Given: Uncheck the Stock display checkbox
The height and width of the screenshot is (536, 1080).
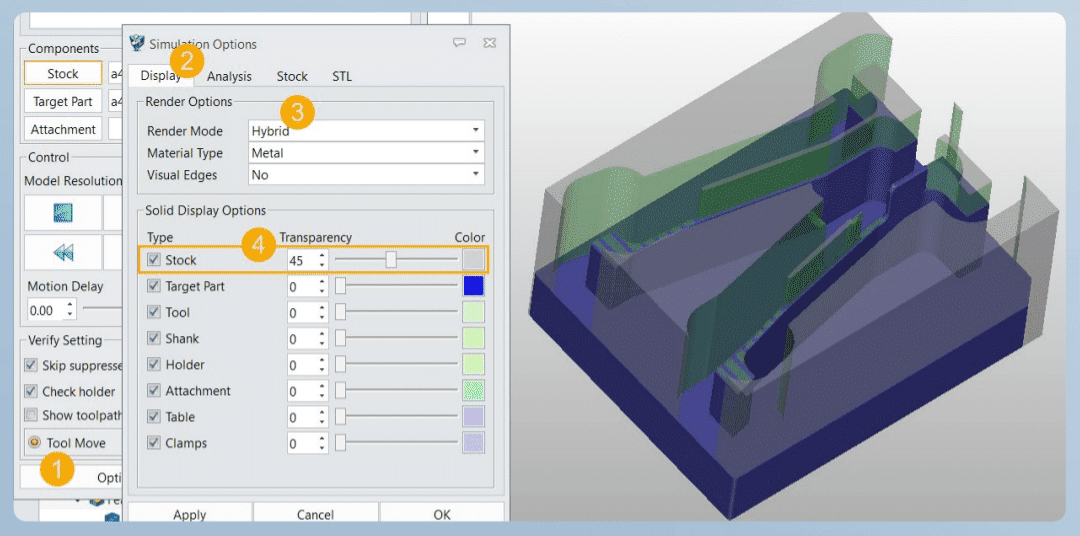Looking at the screenshot, I should pyautogui.click(x=154, y=260).
